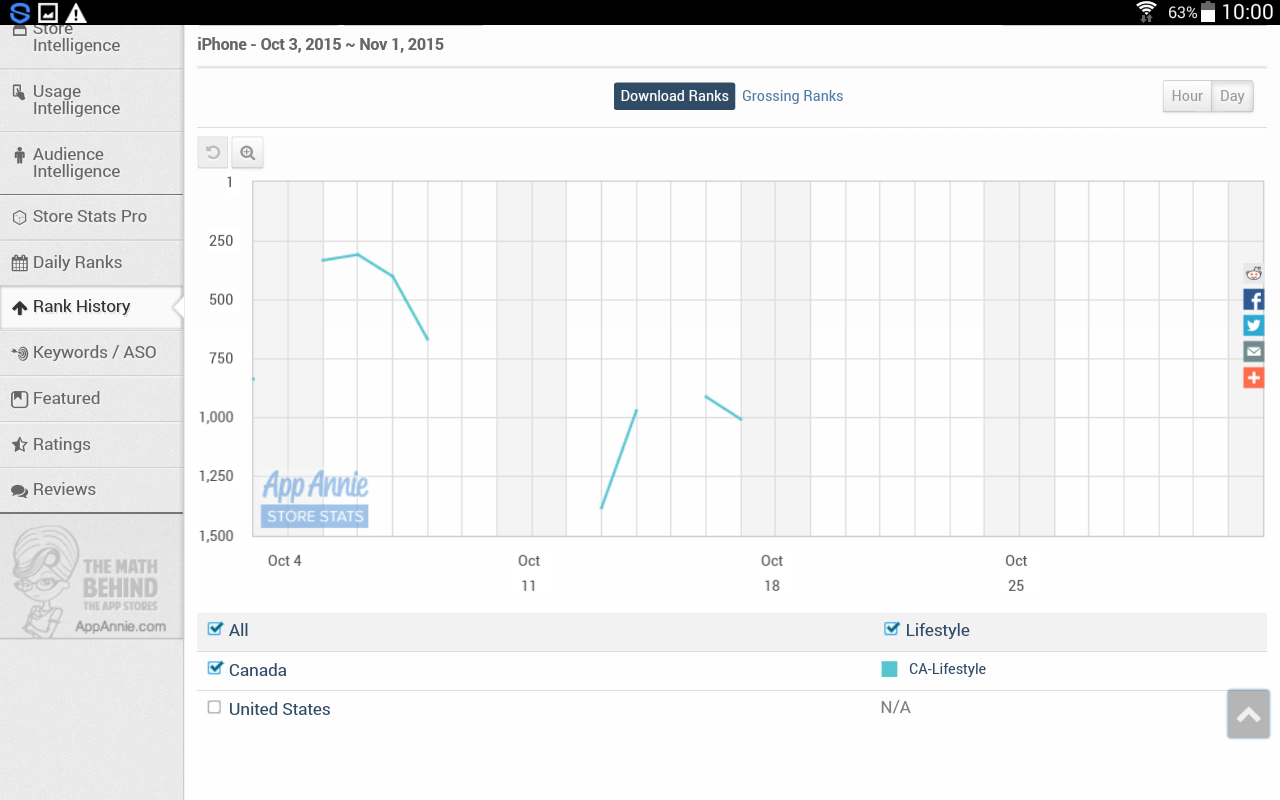Open Keywords / ASO page

pos(91,353)
